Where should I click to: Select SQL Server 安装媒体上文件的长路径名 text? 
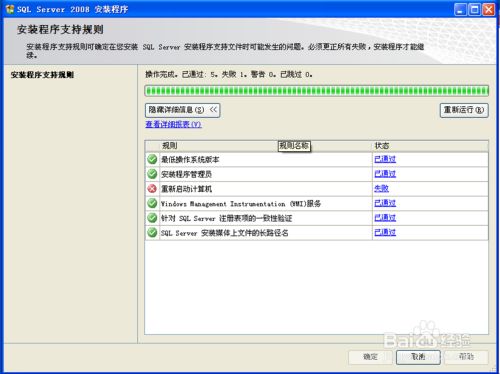click(x=225, y=233)
